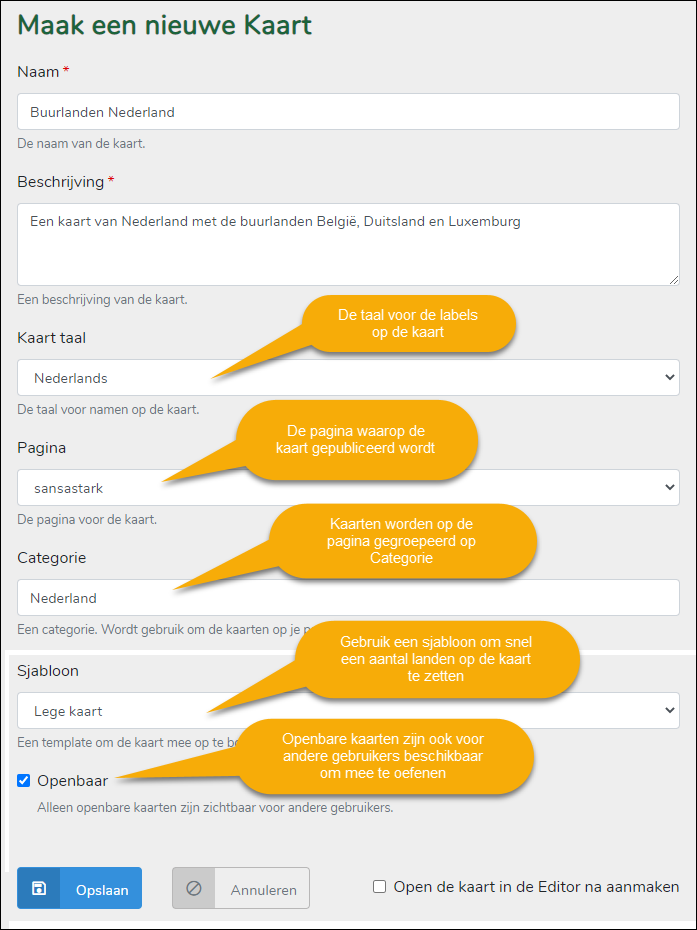Image resolution: width=697 pixels, height=930 pixels.
Task: Focus the Beschrijving text area
Action: (x=348, y=244)
